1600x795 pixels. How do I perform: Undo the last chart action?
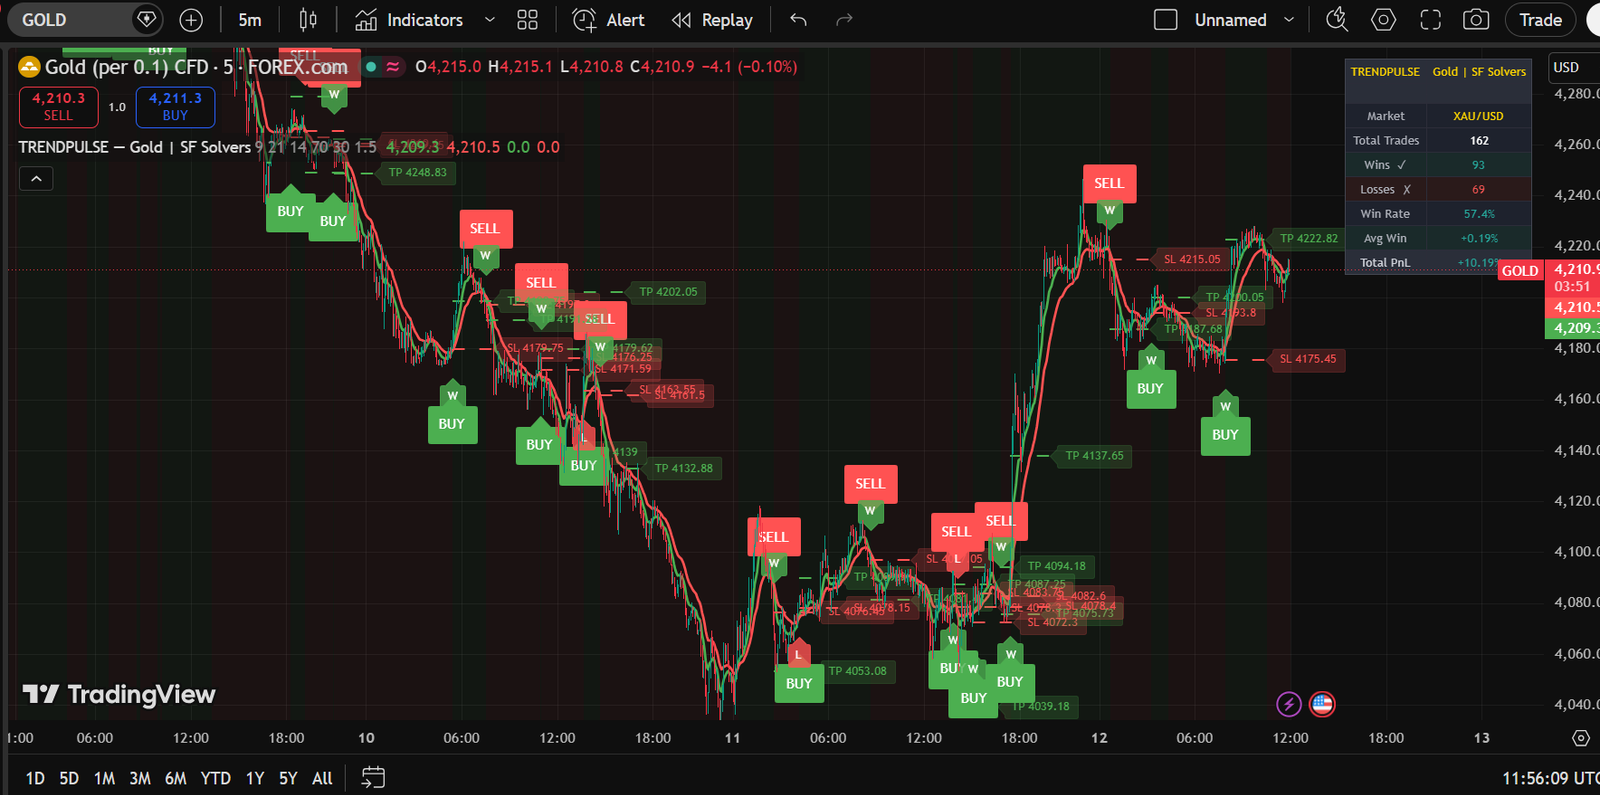(x=798, y=20)
